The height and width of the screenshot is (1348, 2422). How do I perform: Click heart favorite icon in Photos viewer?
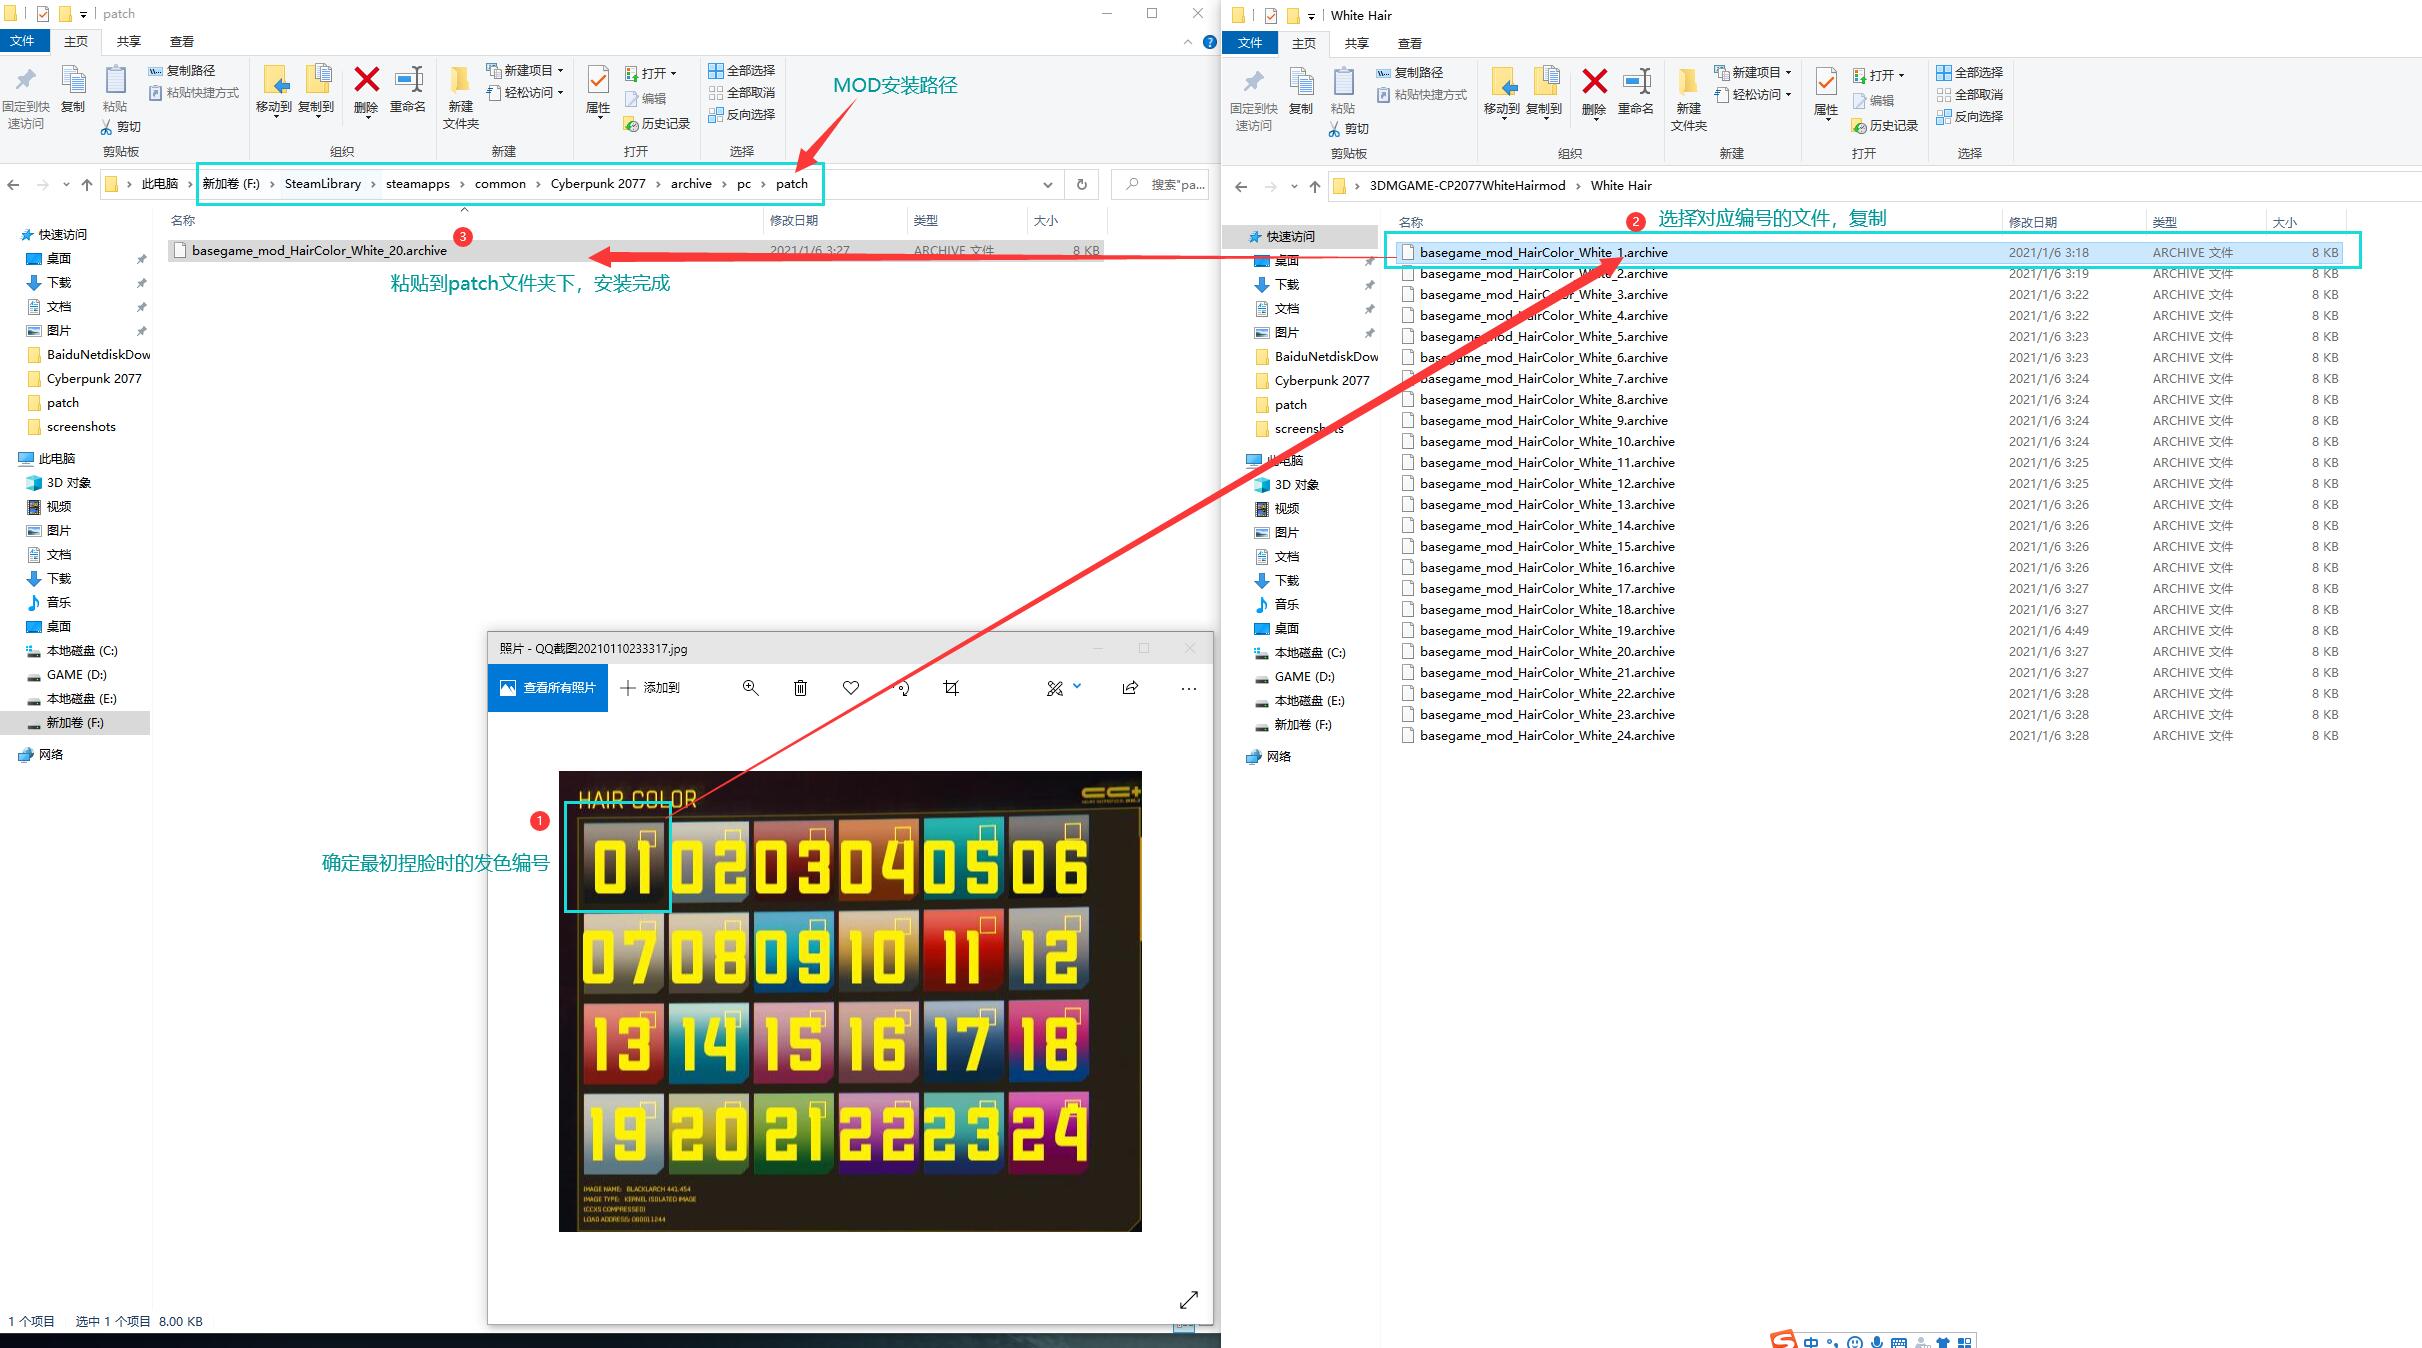pos(851,688)
